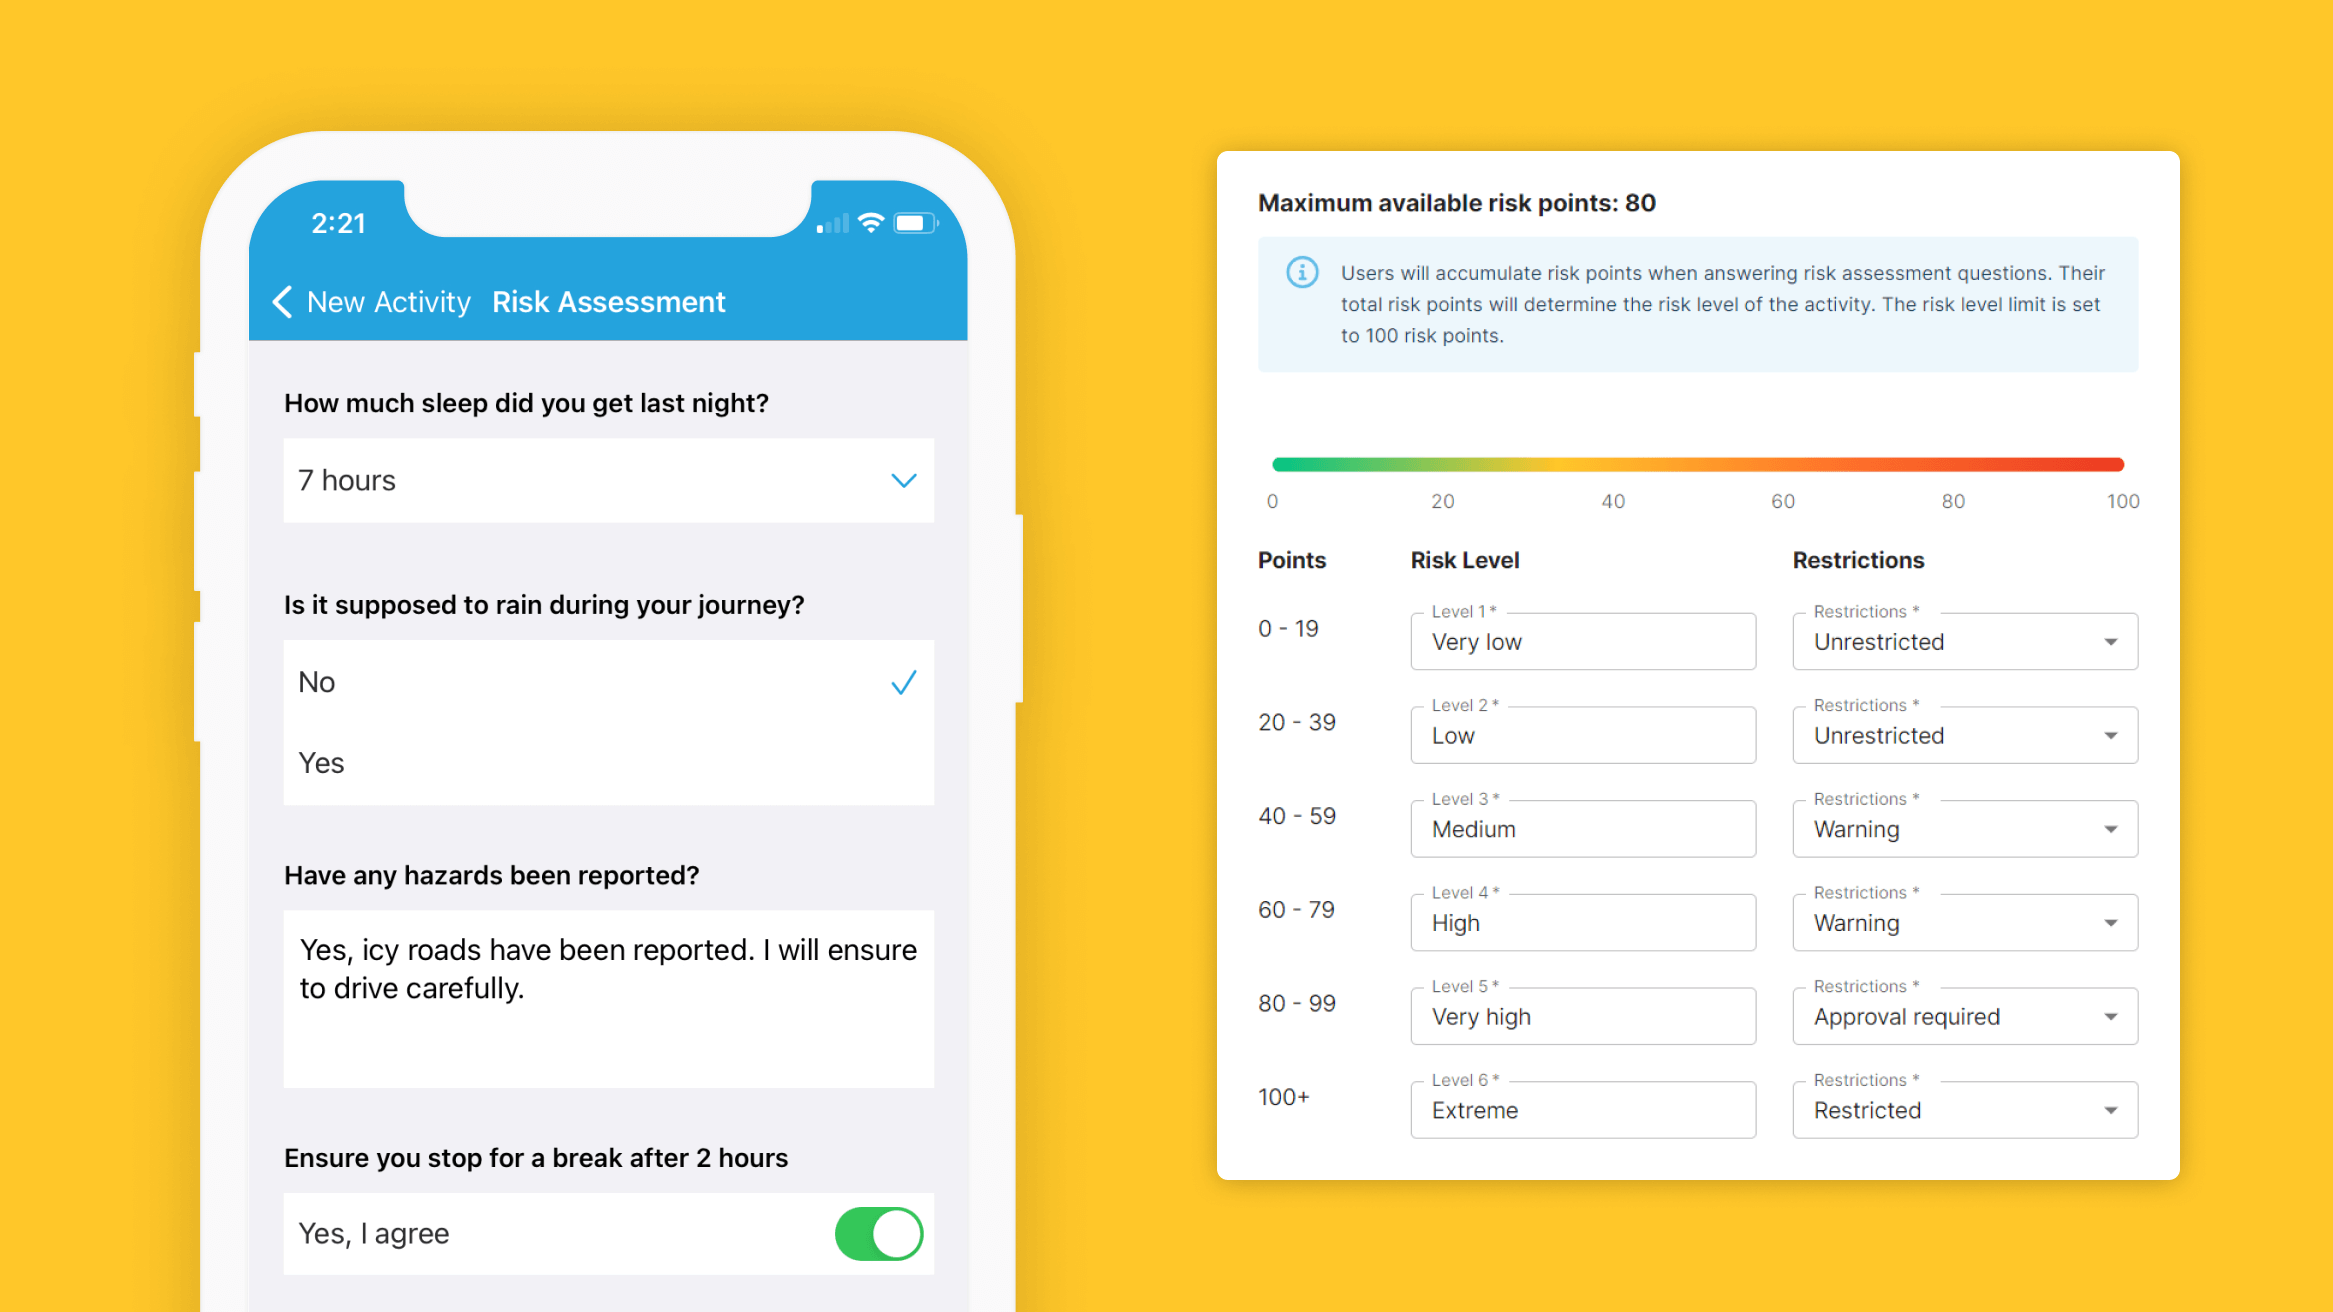Expand the Restrictions dropdown for 40-59 points
The height and width of the screenshot is (1312, 2333).
pos(2118,828)
